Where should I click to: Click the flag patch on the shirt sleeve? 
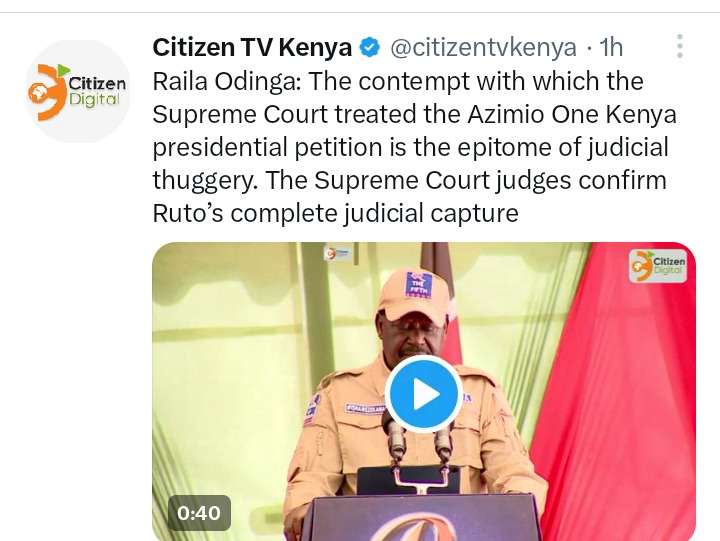[x=313, y=409]
